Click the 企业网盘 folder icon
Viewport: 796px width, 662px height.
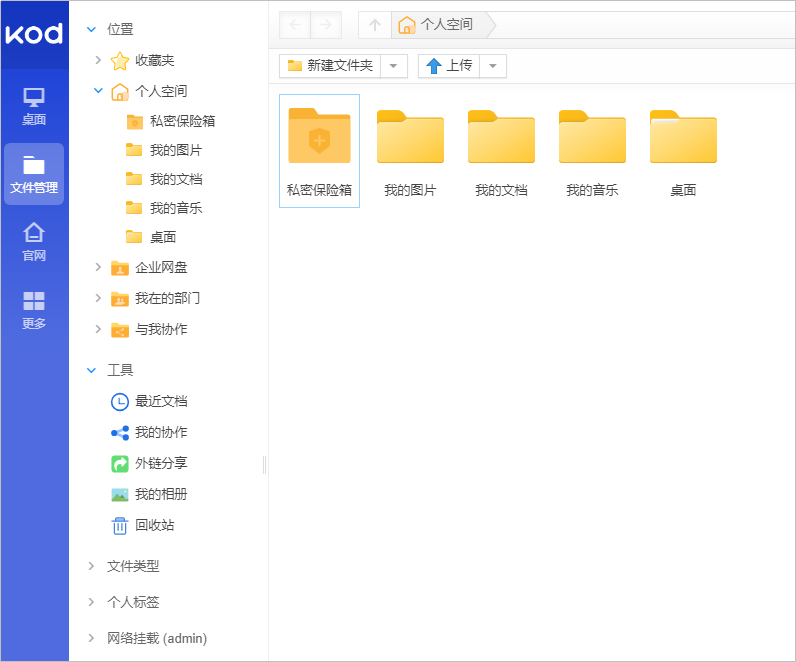pos(120,268)
